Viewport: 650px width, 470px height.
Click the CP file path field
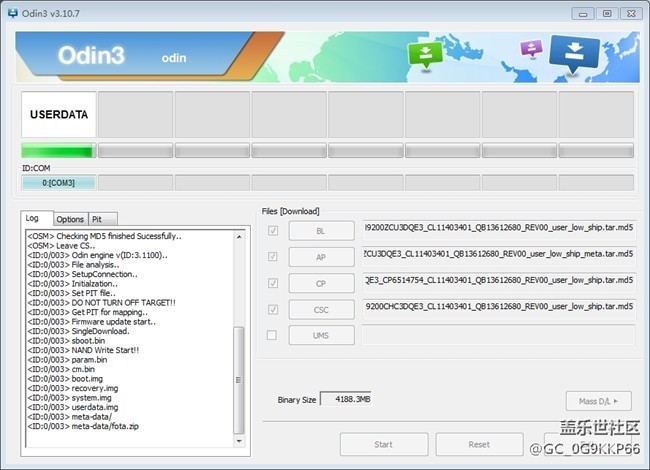[499, 283]
